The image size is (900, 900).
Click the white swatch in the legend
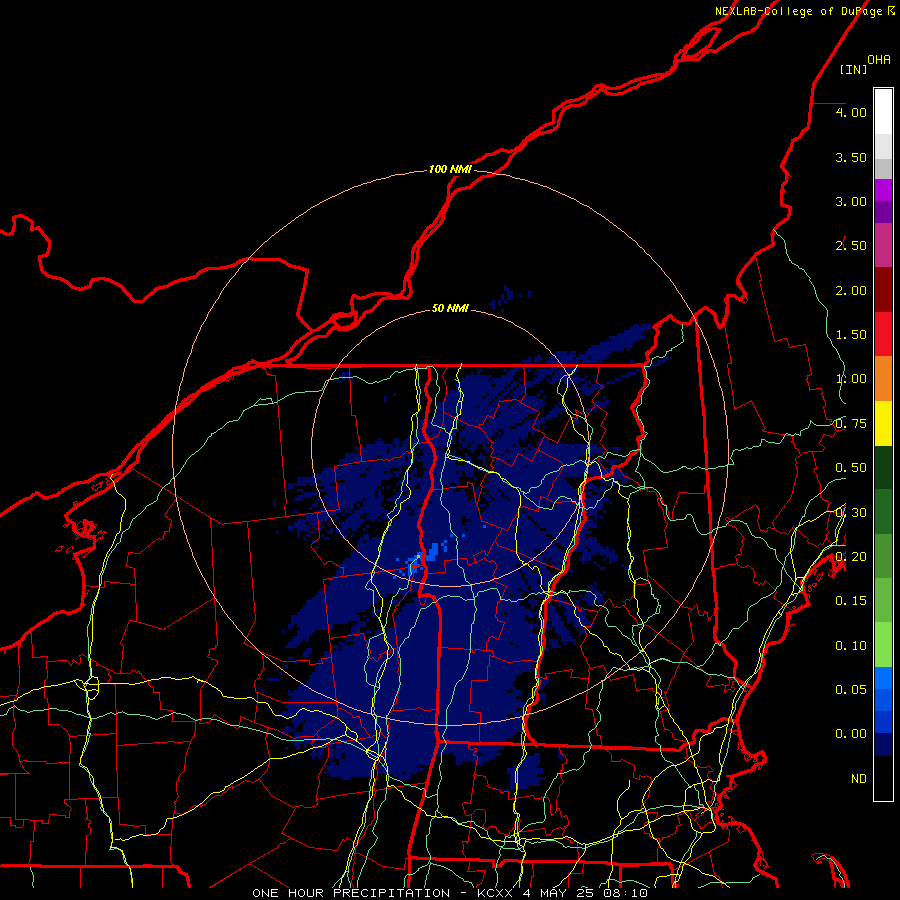[883, 112]
